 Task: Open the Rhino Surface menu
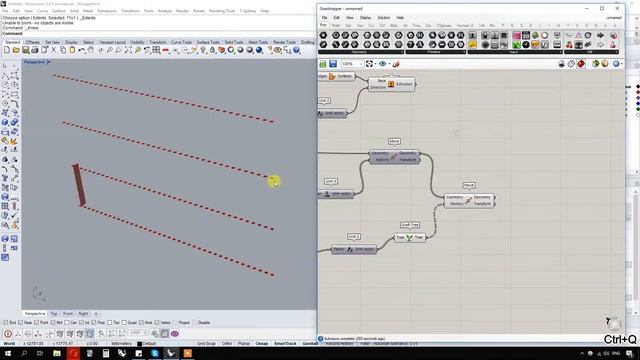point(59,11)
